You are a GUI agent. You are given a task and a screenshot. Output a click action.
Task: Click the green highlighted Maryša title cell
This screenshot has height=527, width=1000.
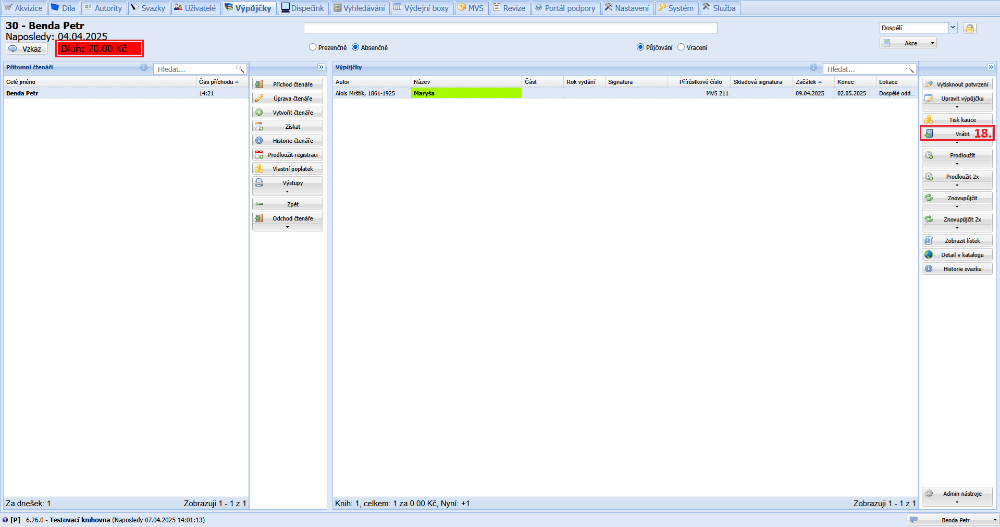466,93
